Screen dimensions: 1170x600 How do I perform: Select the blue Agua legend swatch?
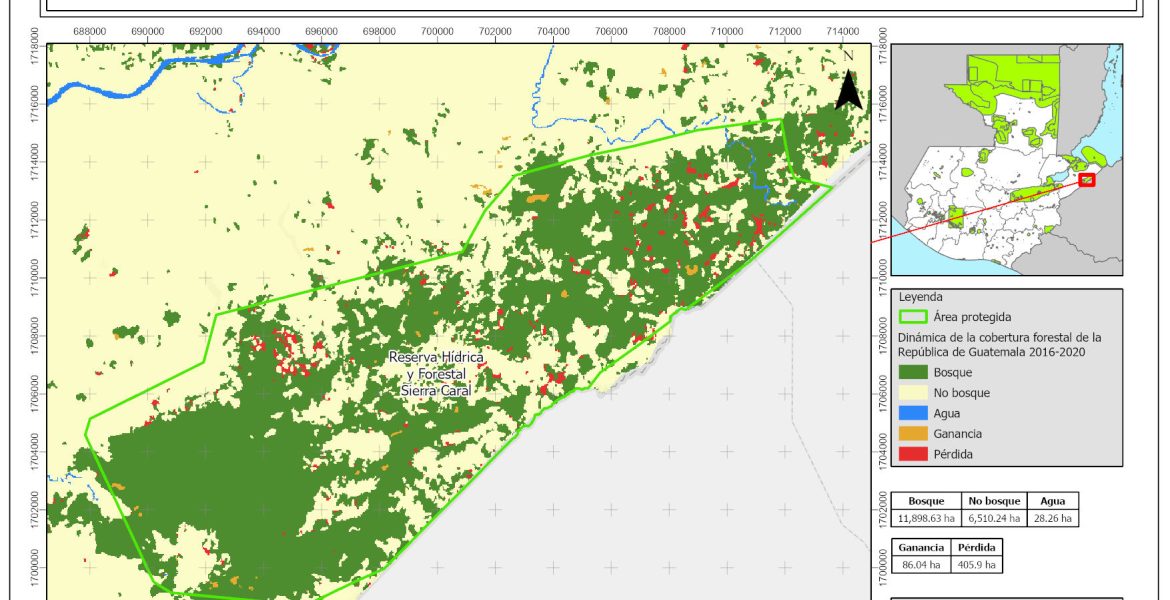click(913, 413)
